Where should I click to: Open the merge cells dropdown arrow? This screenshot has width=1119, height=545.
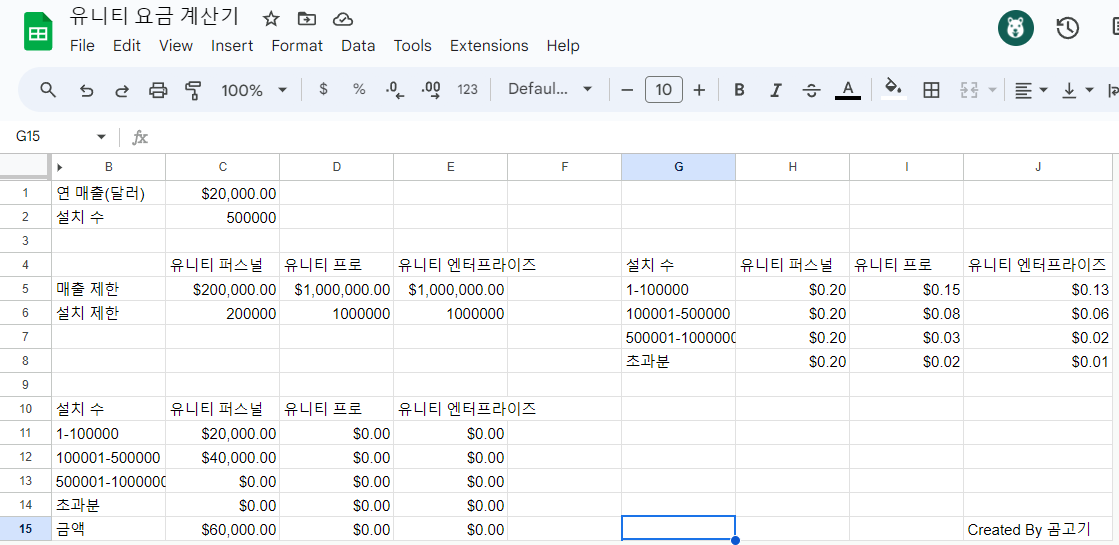pos(992,90)
